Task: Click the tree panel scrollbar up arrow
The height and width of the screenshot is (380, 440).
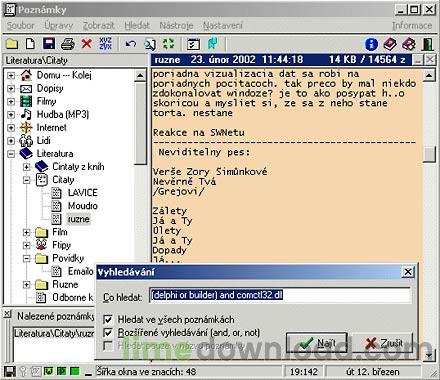Action: [140, 75]
